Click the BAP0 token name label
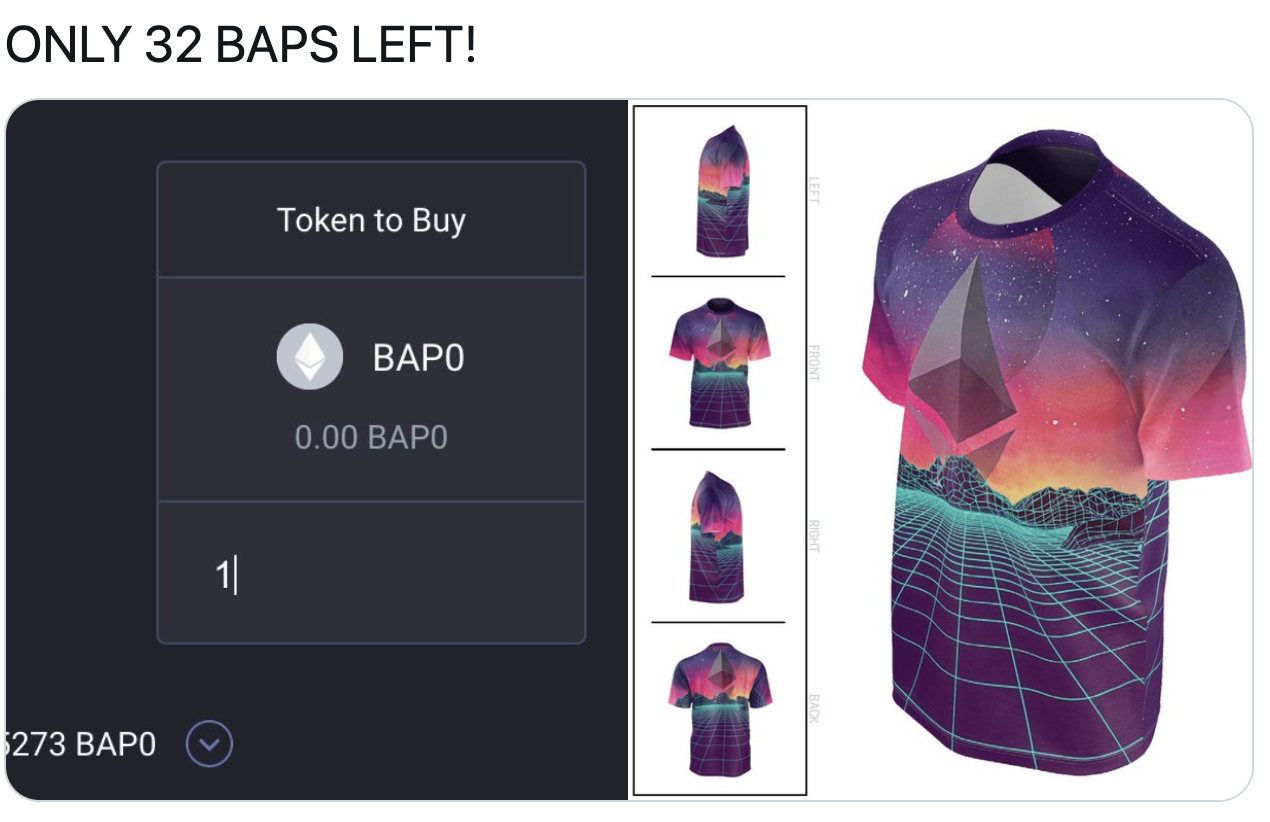Viewport: 1270px width, 822px height. tap(418, 358)
